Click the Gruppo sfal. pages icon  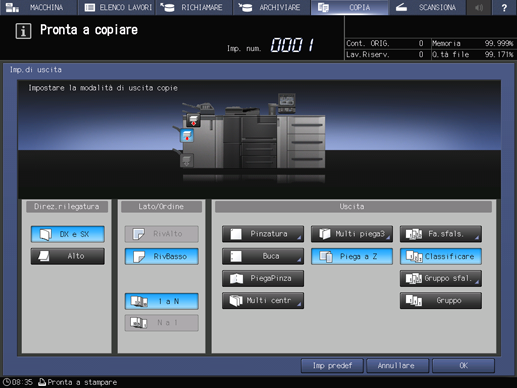[414, 278]
